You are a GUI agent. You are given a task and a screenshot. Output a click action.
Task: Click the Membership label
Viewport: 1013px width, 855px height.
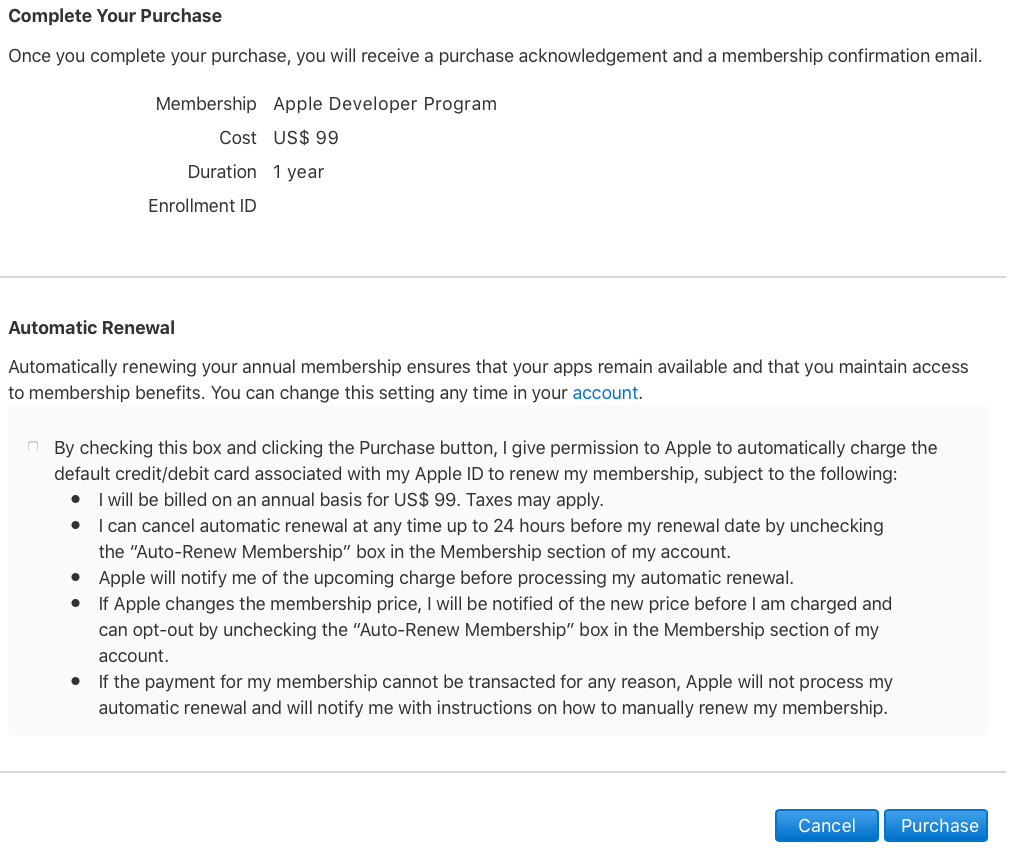[x=206, y=104]
